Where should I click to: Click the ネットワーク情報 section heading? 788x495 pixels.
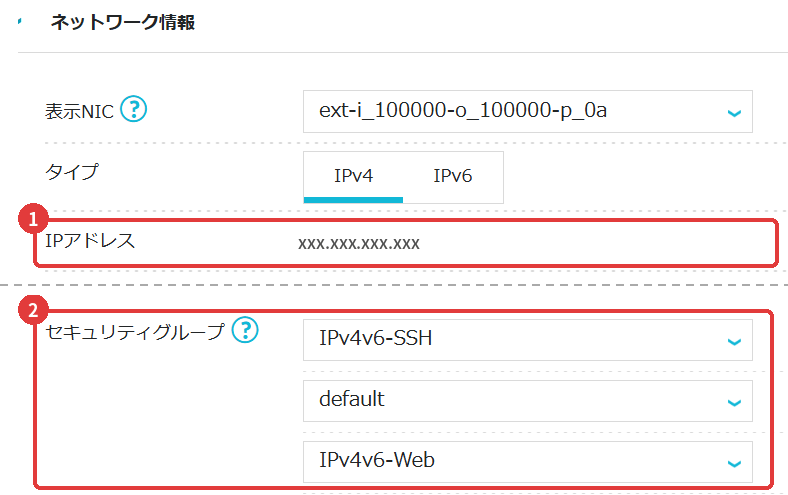coord(122,23)
